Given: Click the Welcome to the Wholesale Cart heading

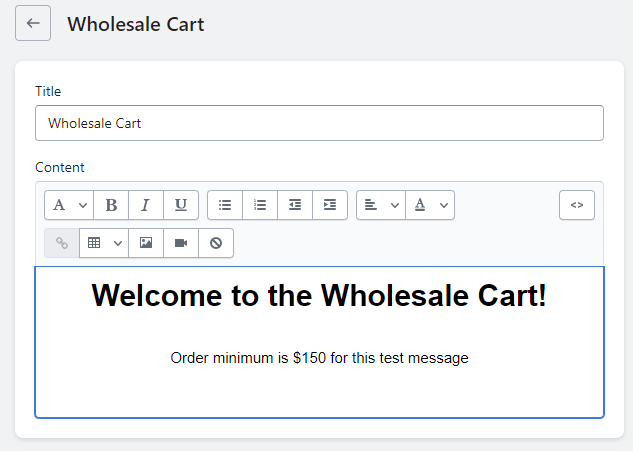Looking at the screenshot, I should tap(319, 296).
